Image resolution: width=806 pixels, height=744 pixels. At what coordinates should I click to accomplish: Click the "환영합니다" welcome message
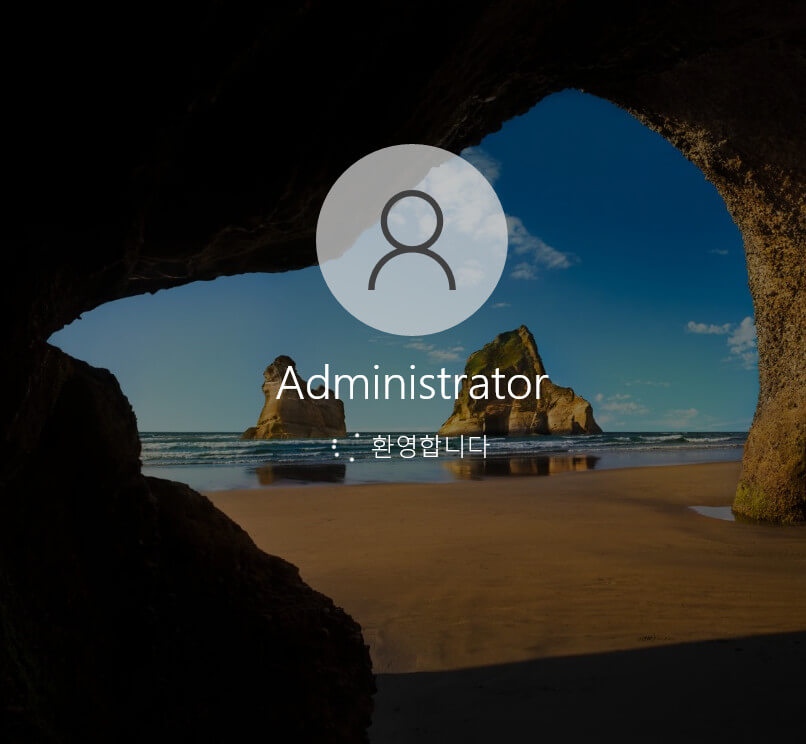click(429, 446)
